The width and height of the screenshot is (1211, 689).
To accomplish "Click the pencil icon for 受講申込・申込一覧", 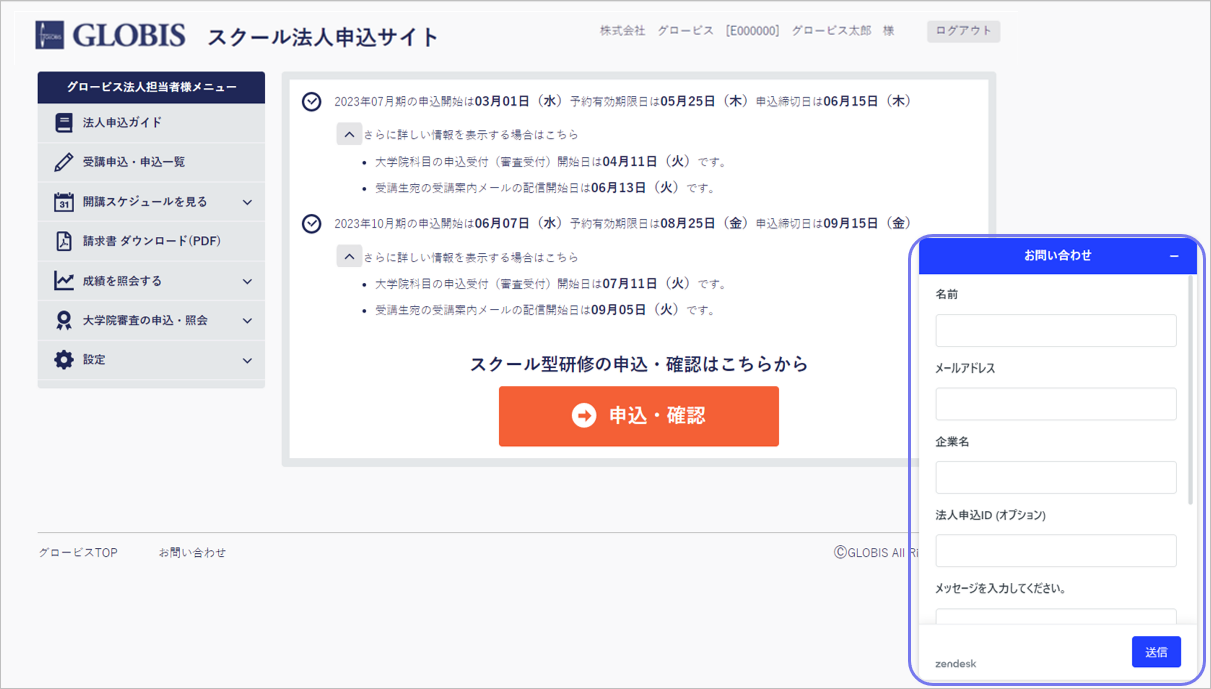I will [x=64, y=162].
